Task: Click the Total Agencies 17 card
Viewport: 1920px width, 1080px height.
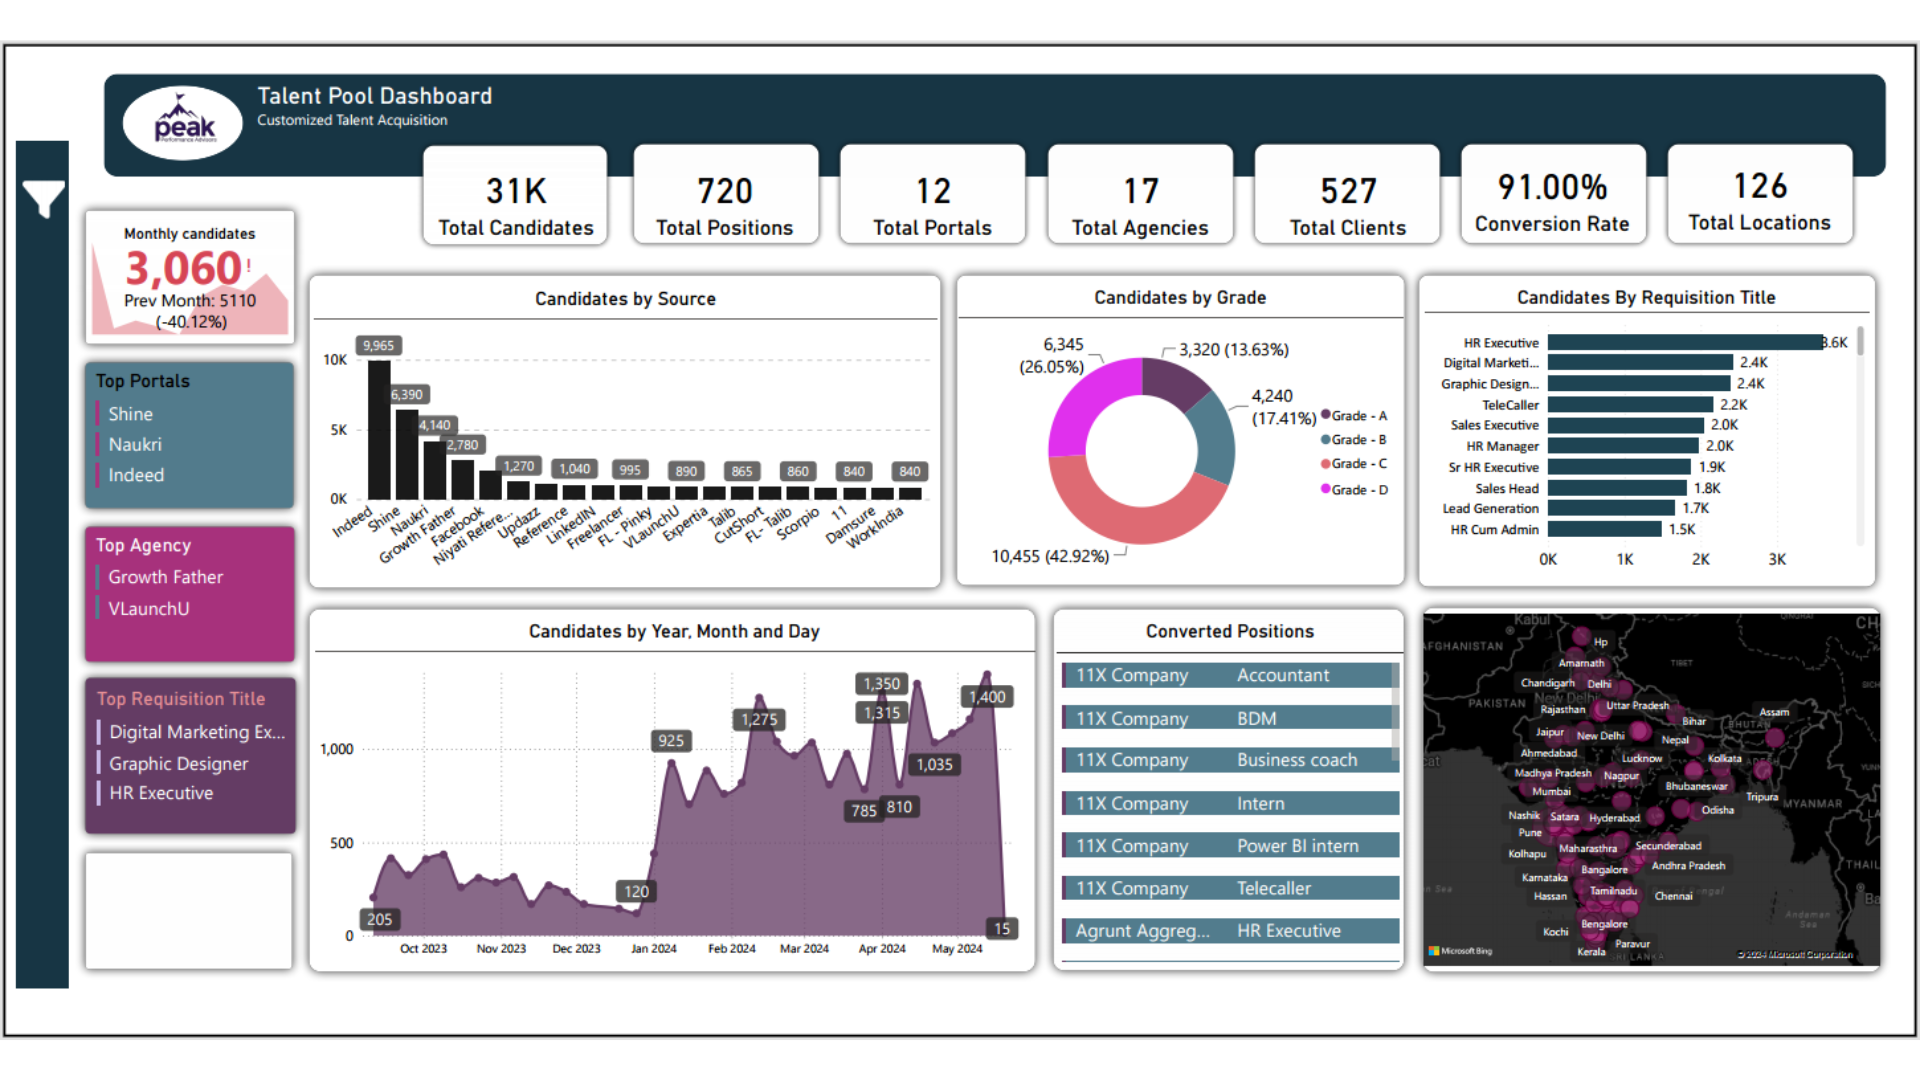Action: pyautogui.click(x=1140, y=195)
